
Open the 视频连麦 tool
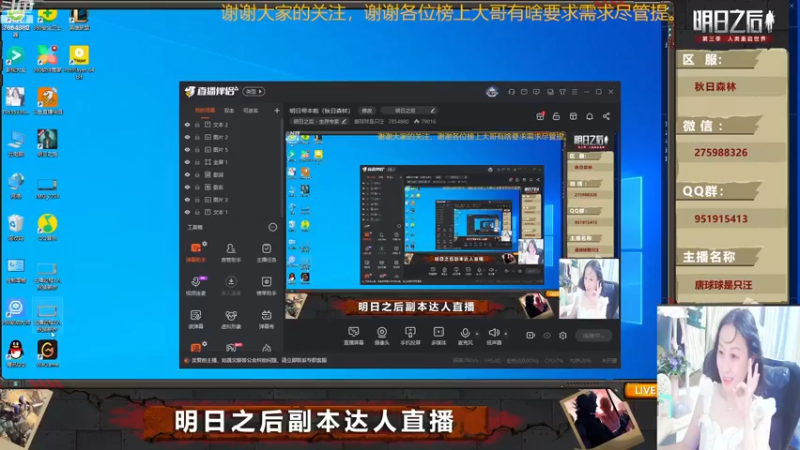click(x=196, y=286)
